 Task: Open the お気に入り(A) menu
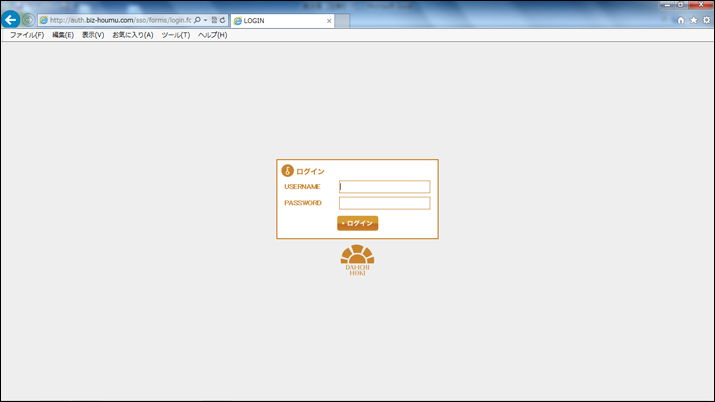coord(133,35)
